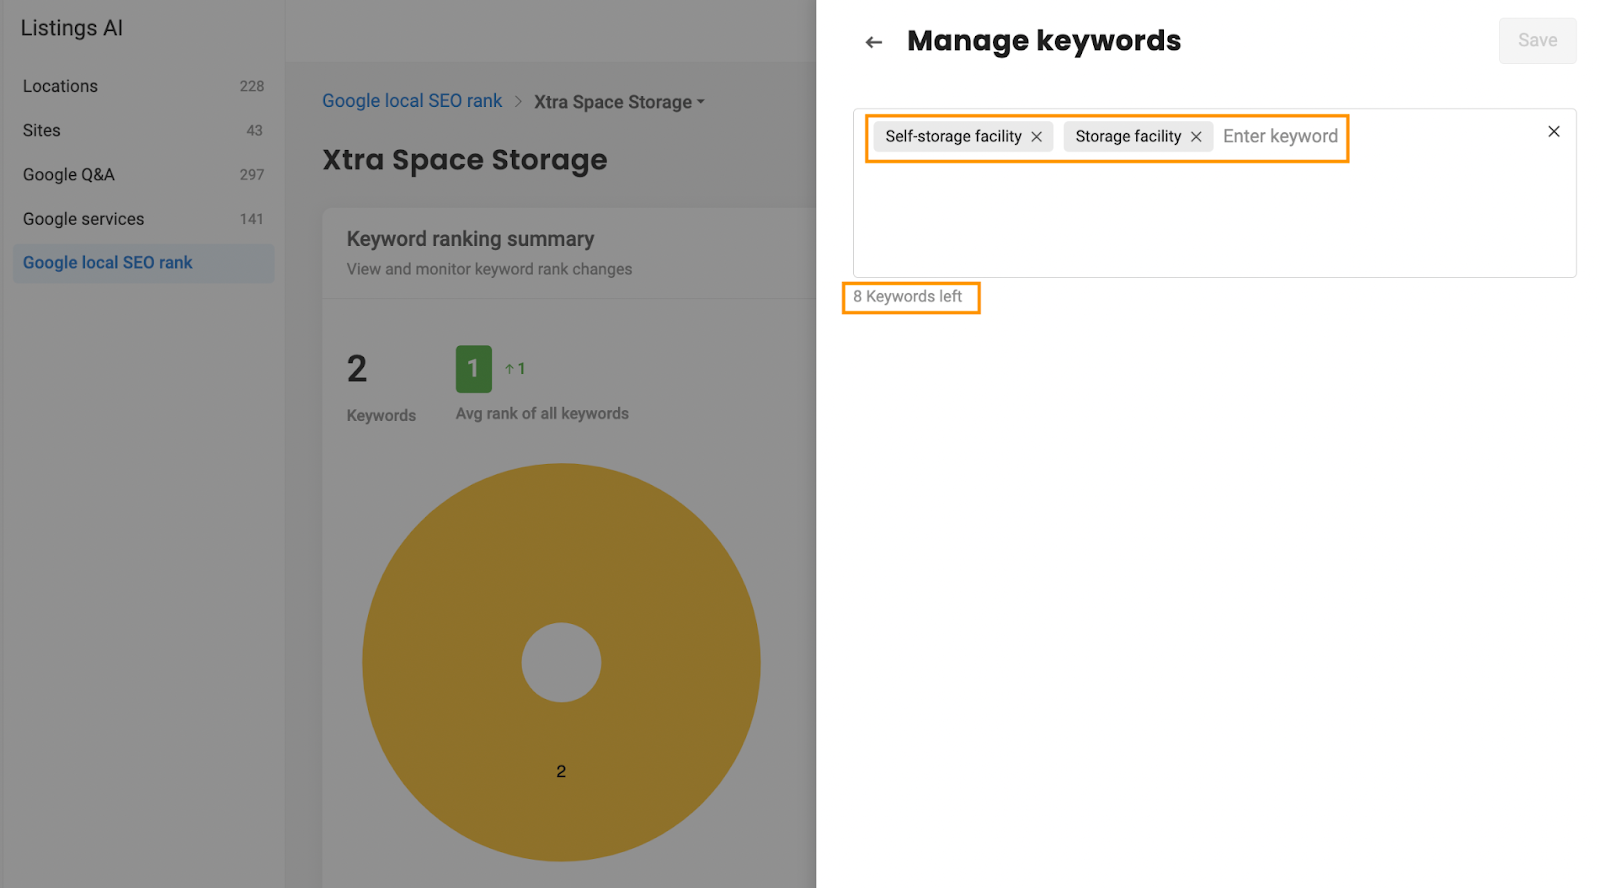1600x888 pixels.
Task: Click the green average rank badge 1
Action: pyautogui.click(x=474, y=369)
